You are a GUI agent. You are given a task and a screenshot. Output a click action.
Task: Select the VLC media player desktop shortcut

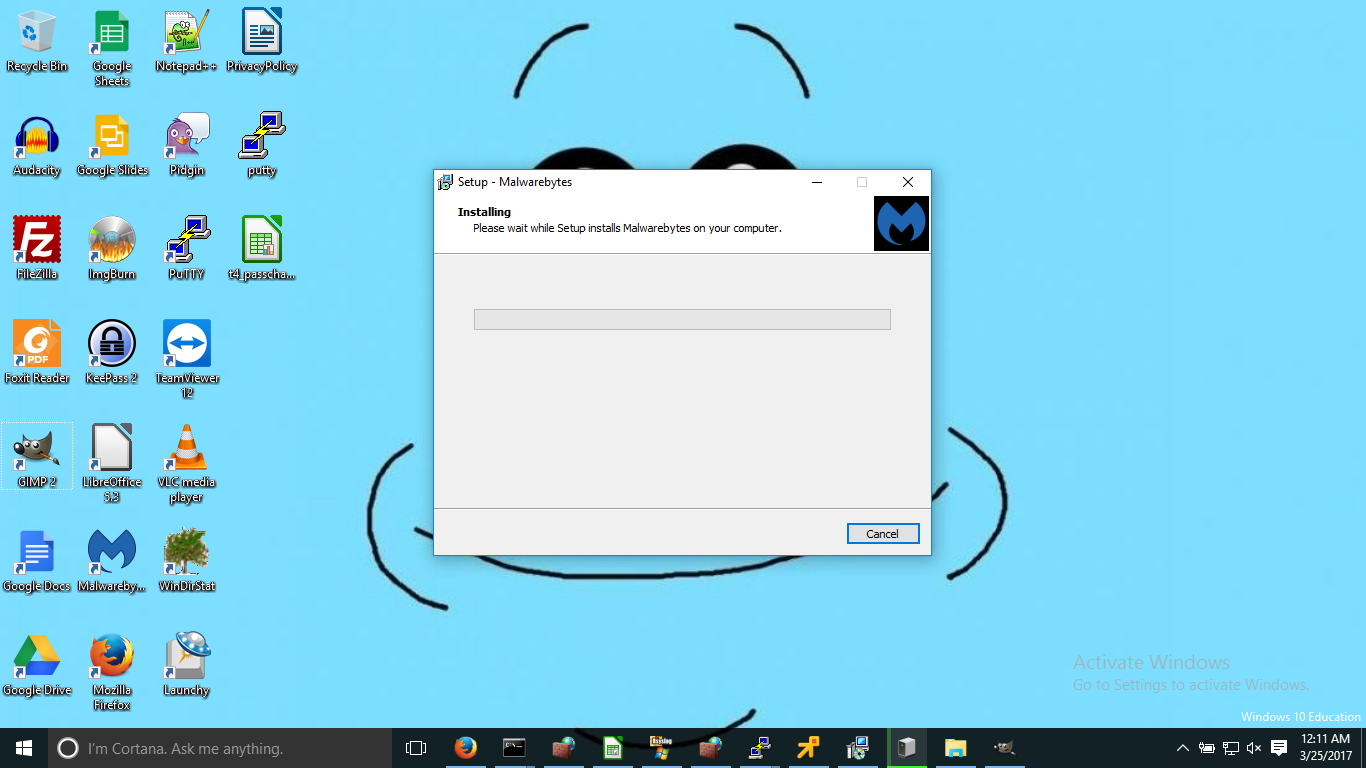tap(186, 463)
